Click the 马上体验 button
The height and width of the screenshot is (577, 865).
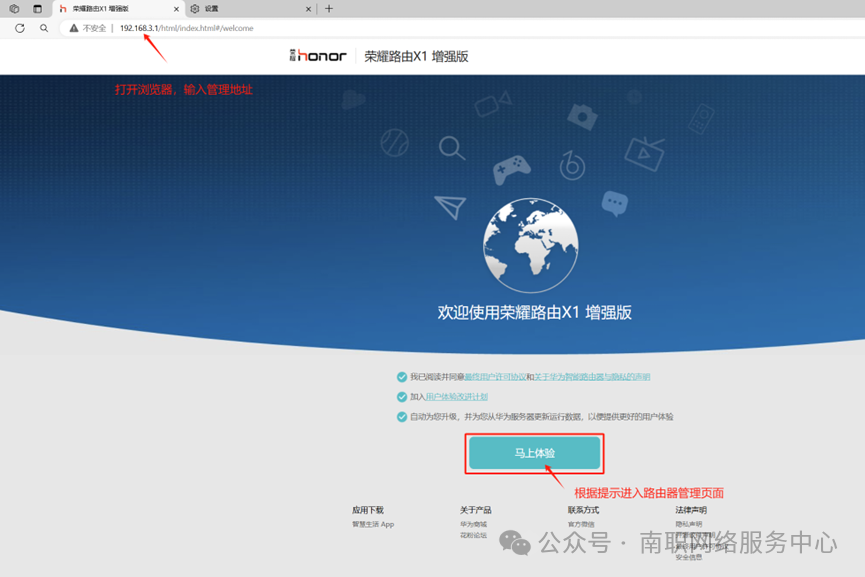point(535,453)
